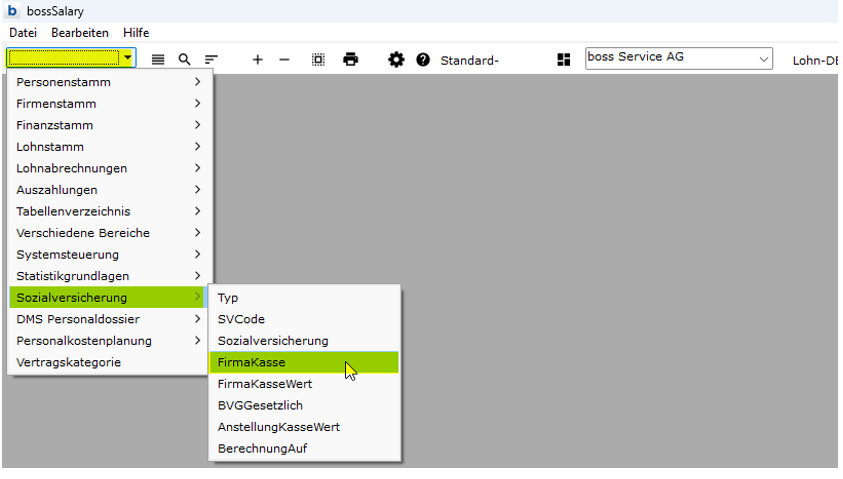
Task: Click the select-all frame icon
Action: (318, 60)
